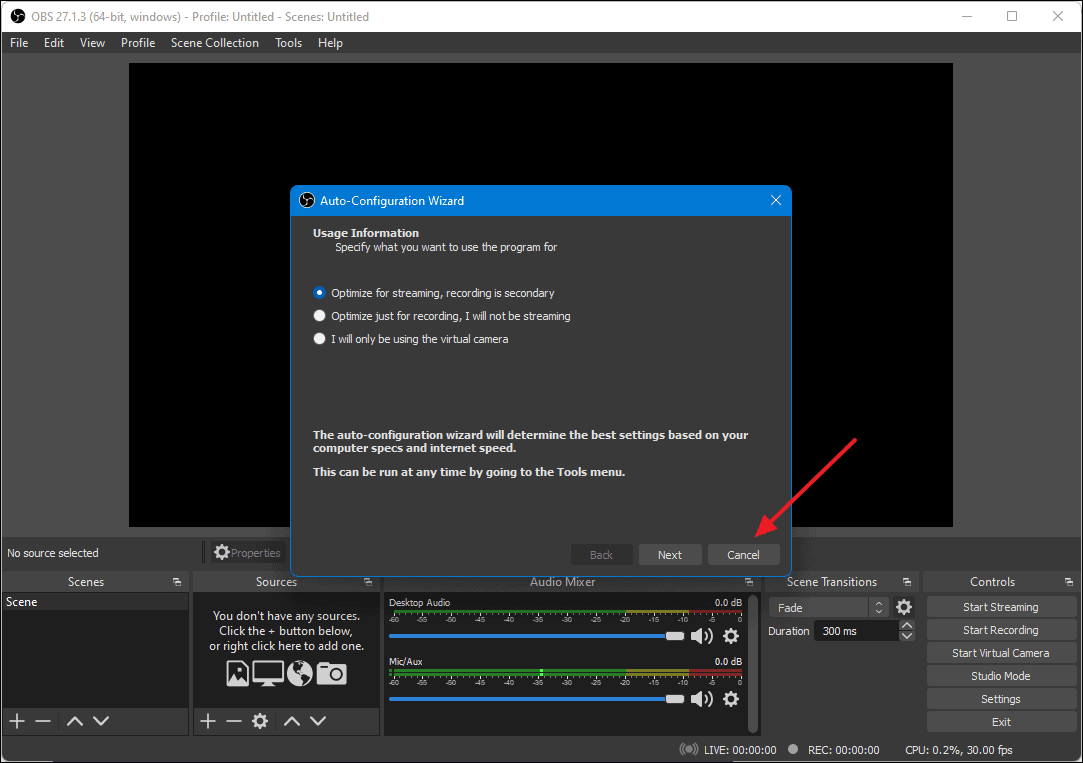Start the Virtual Camera
Image resolution: width=1083 pixels, height=763 pixels.
[1001, 653]
